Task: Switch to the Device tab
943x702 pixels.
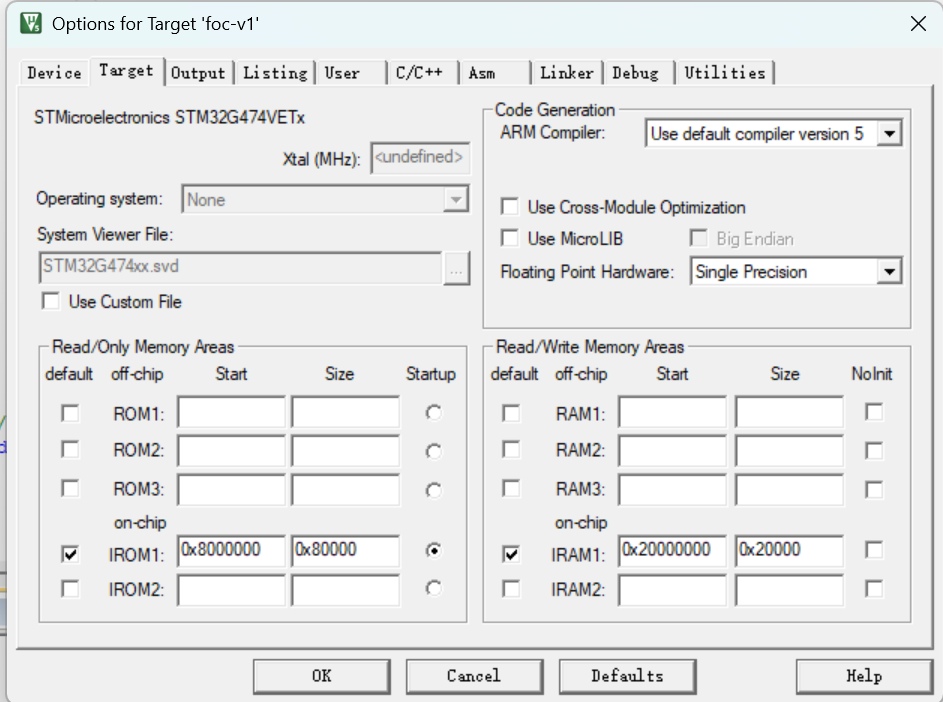Action: 54,73
